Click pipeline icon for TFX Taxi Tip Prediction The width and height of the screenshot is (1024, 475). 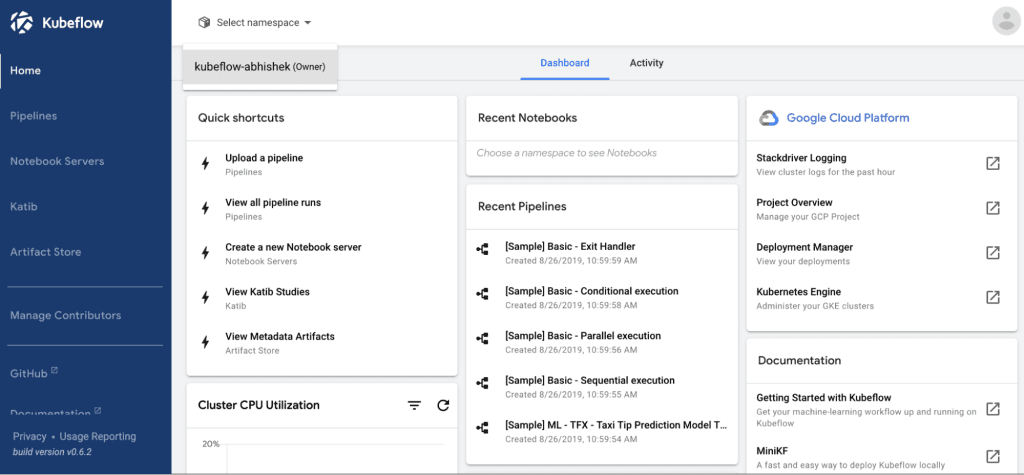point(482,428)
